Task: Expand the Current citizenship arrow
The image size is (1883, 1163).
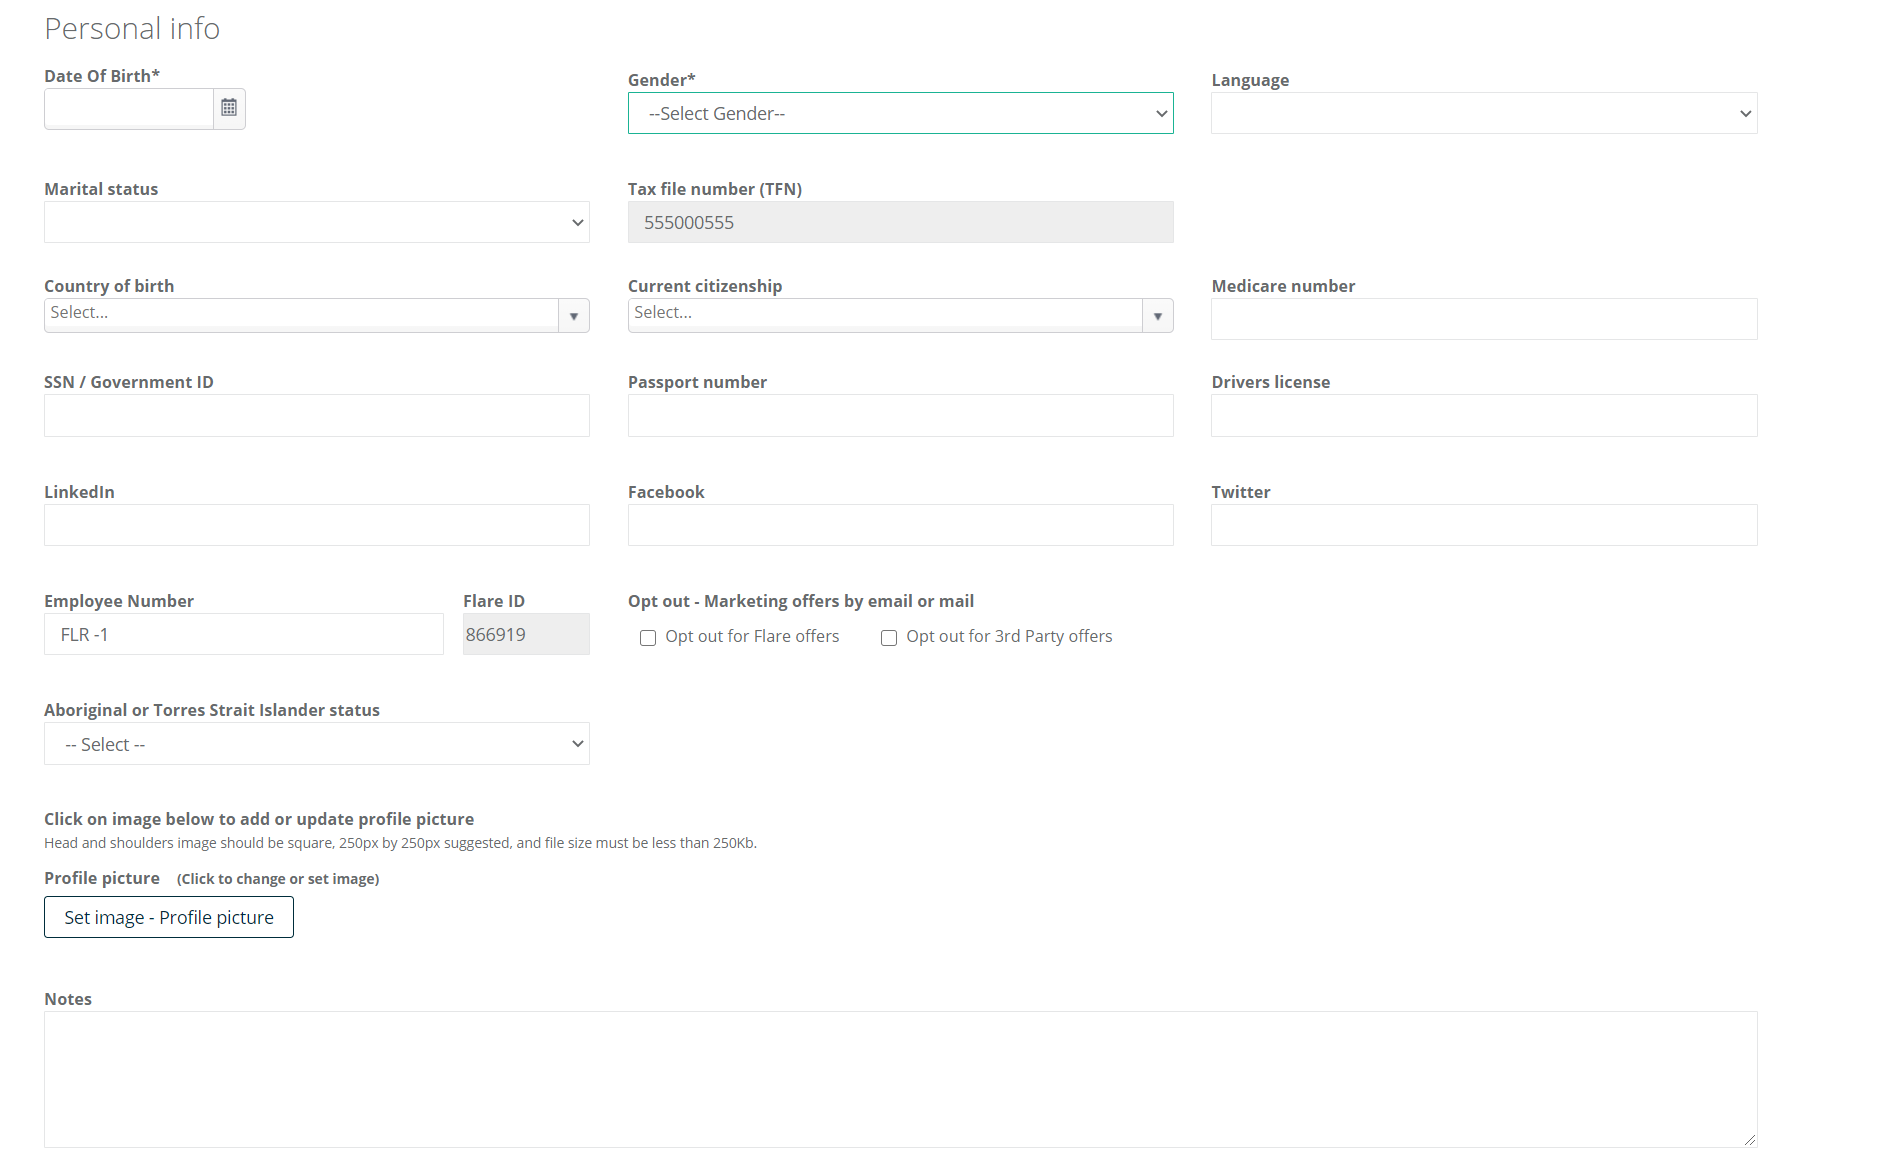Action: pos(1157,315)
